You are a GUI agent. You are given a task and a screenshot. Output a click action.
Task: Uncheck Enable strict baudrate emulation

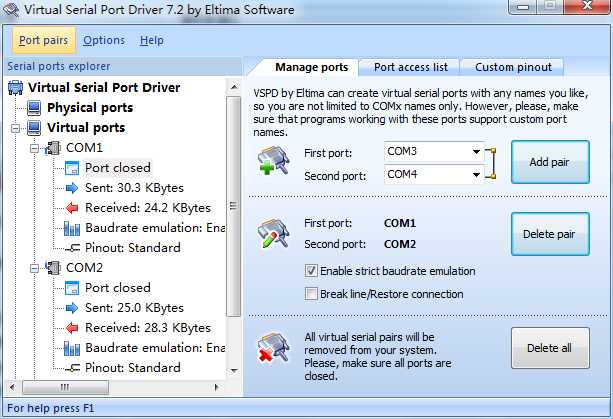coord(311,271)
